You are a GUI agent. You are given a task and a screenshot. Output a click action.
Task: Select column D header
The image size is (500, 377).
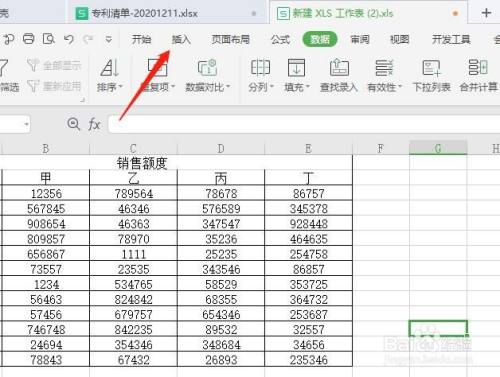221,148
